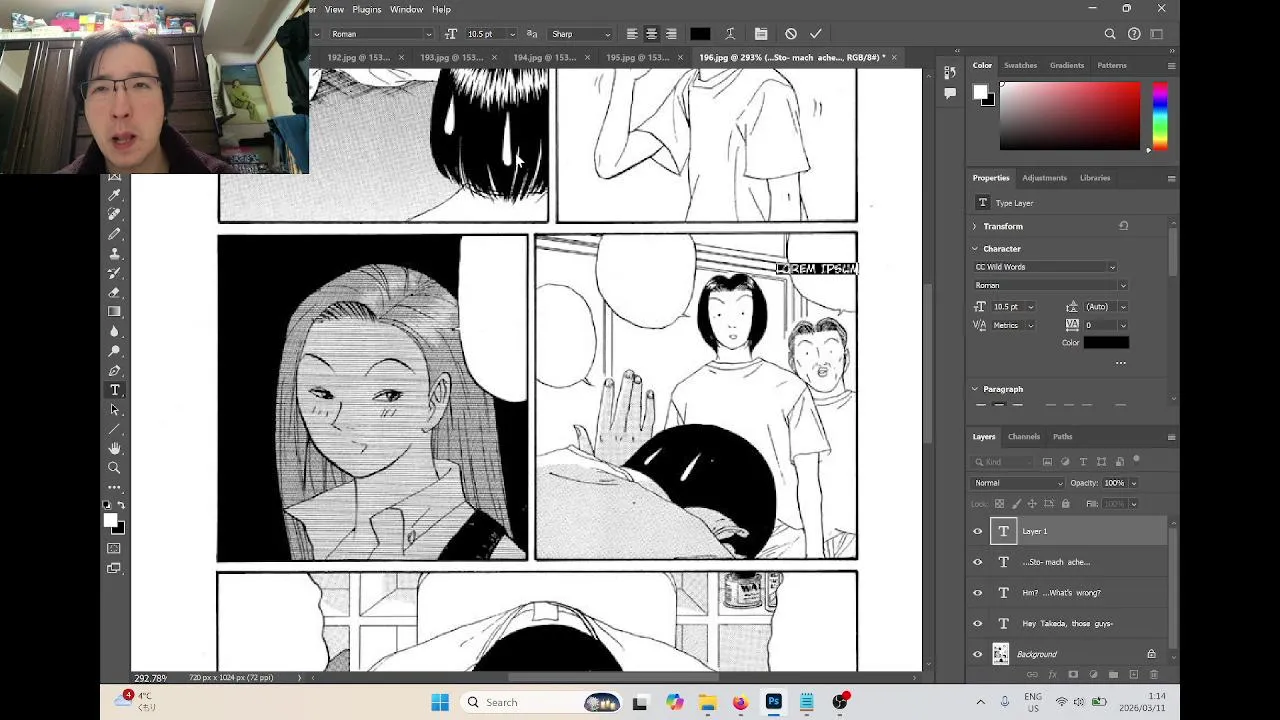The image size is (1280, 720).
Task: Toggle layer filtering on/off switch
Action: 1136,461
